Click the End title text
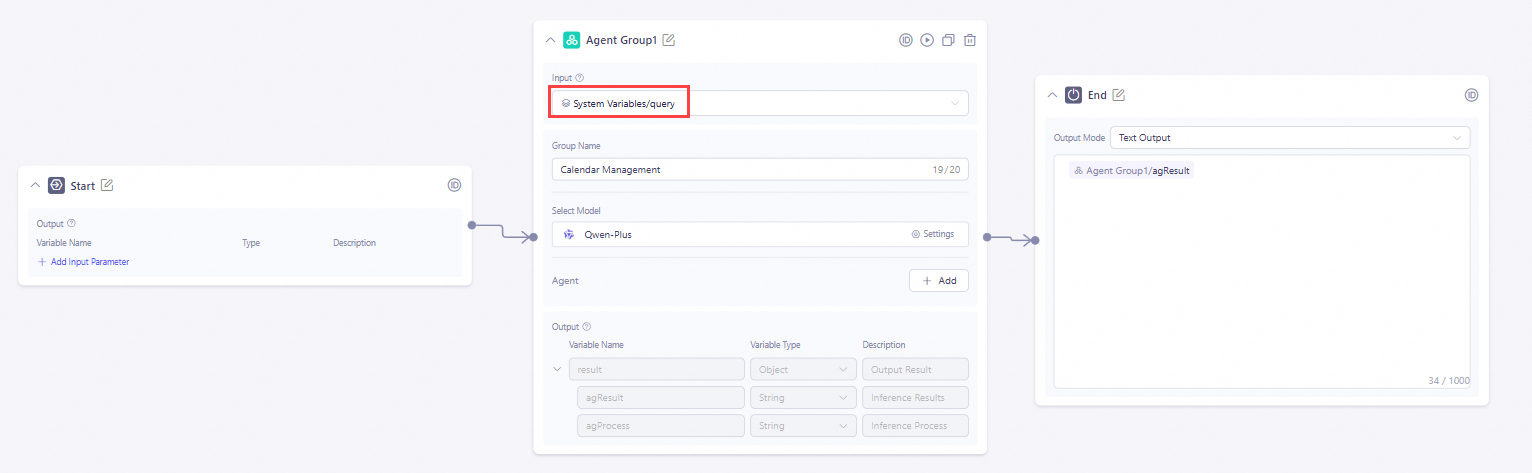Screen dimensions: 1532x473 tap(1097, 95)
